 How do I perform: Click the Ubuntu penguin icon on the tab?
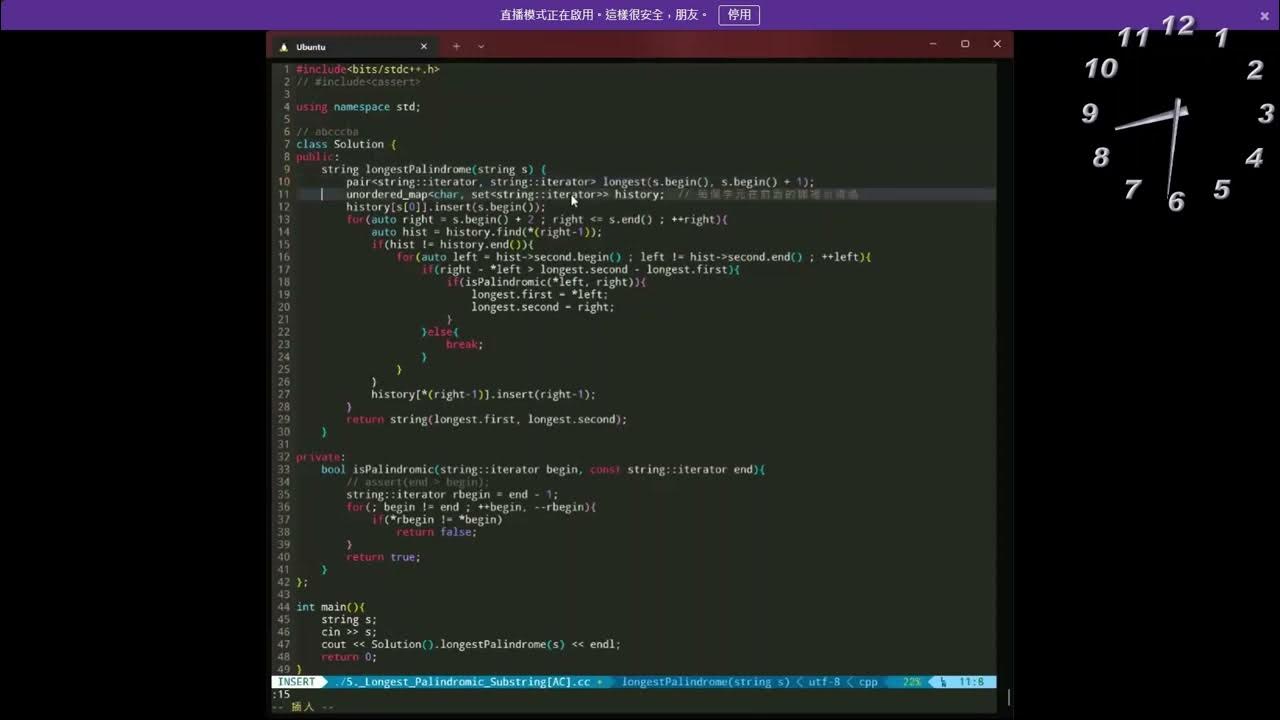coord(284,47)
